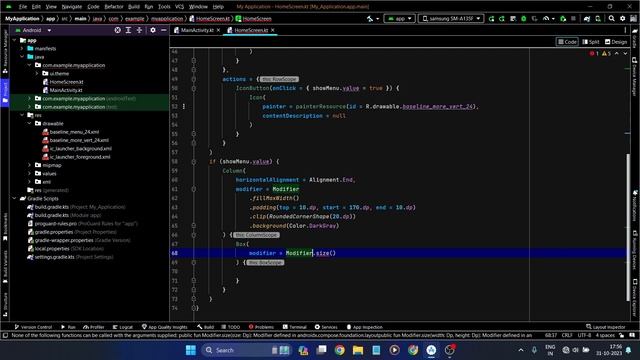Image resolution: width=640 pixels, height=360 pixels.
Task: Switch editor to Code view
Action: coord(567,42)
